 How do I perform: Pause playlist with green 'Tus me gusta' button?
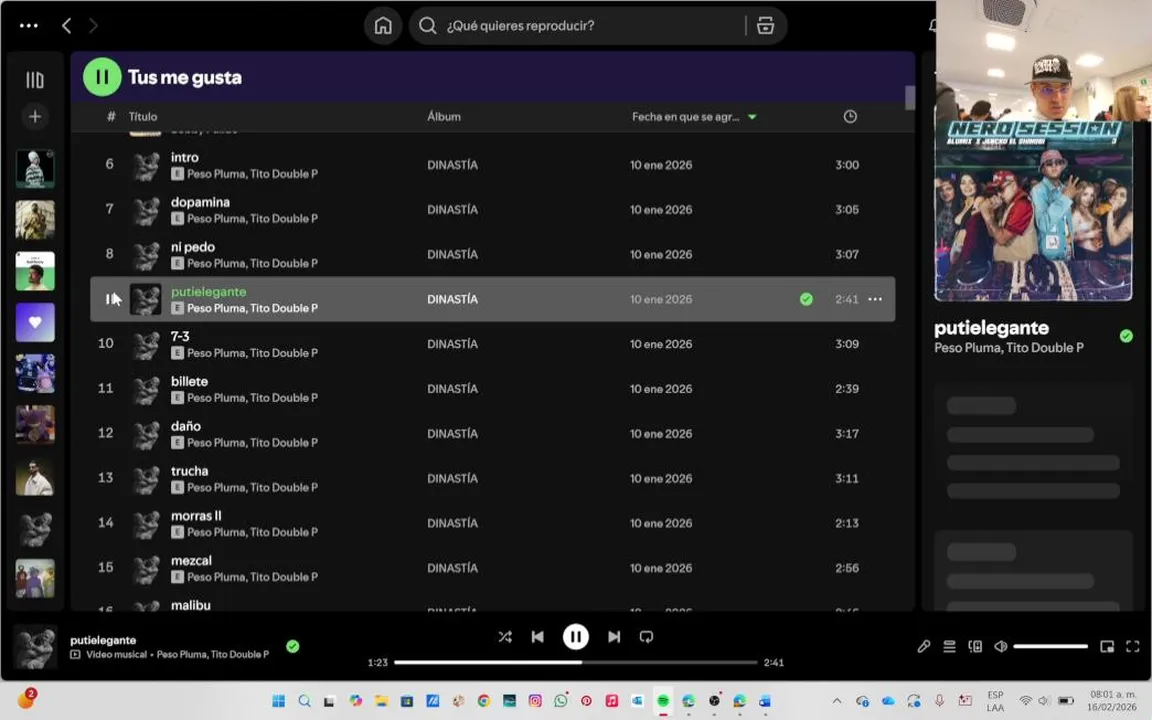[102, 77]
